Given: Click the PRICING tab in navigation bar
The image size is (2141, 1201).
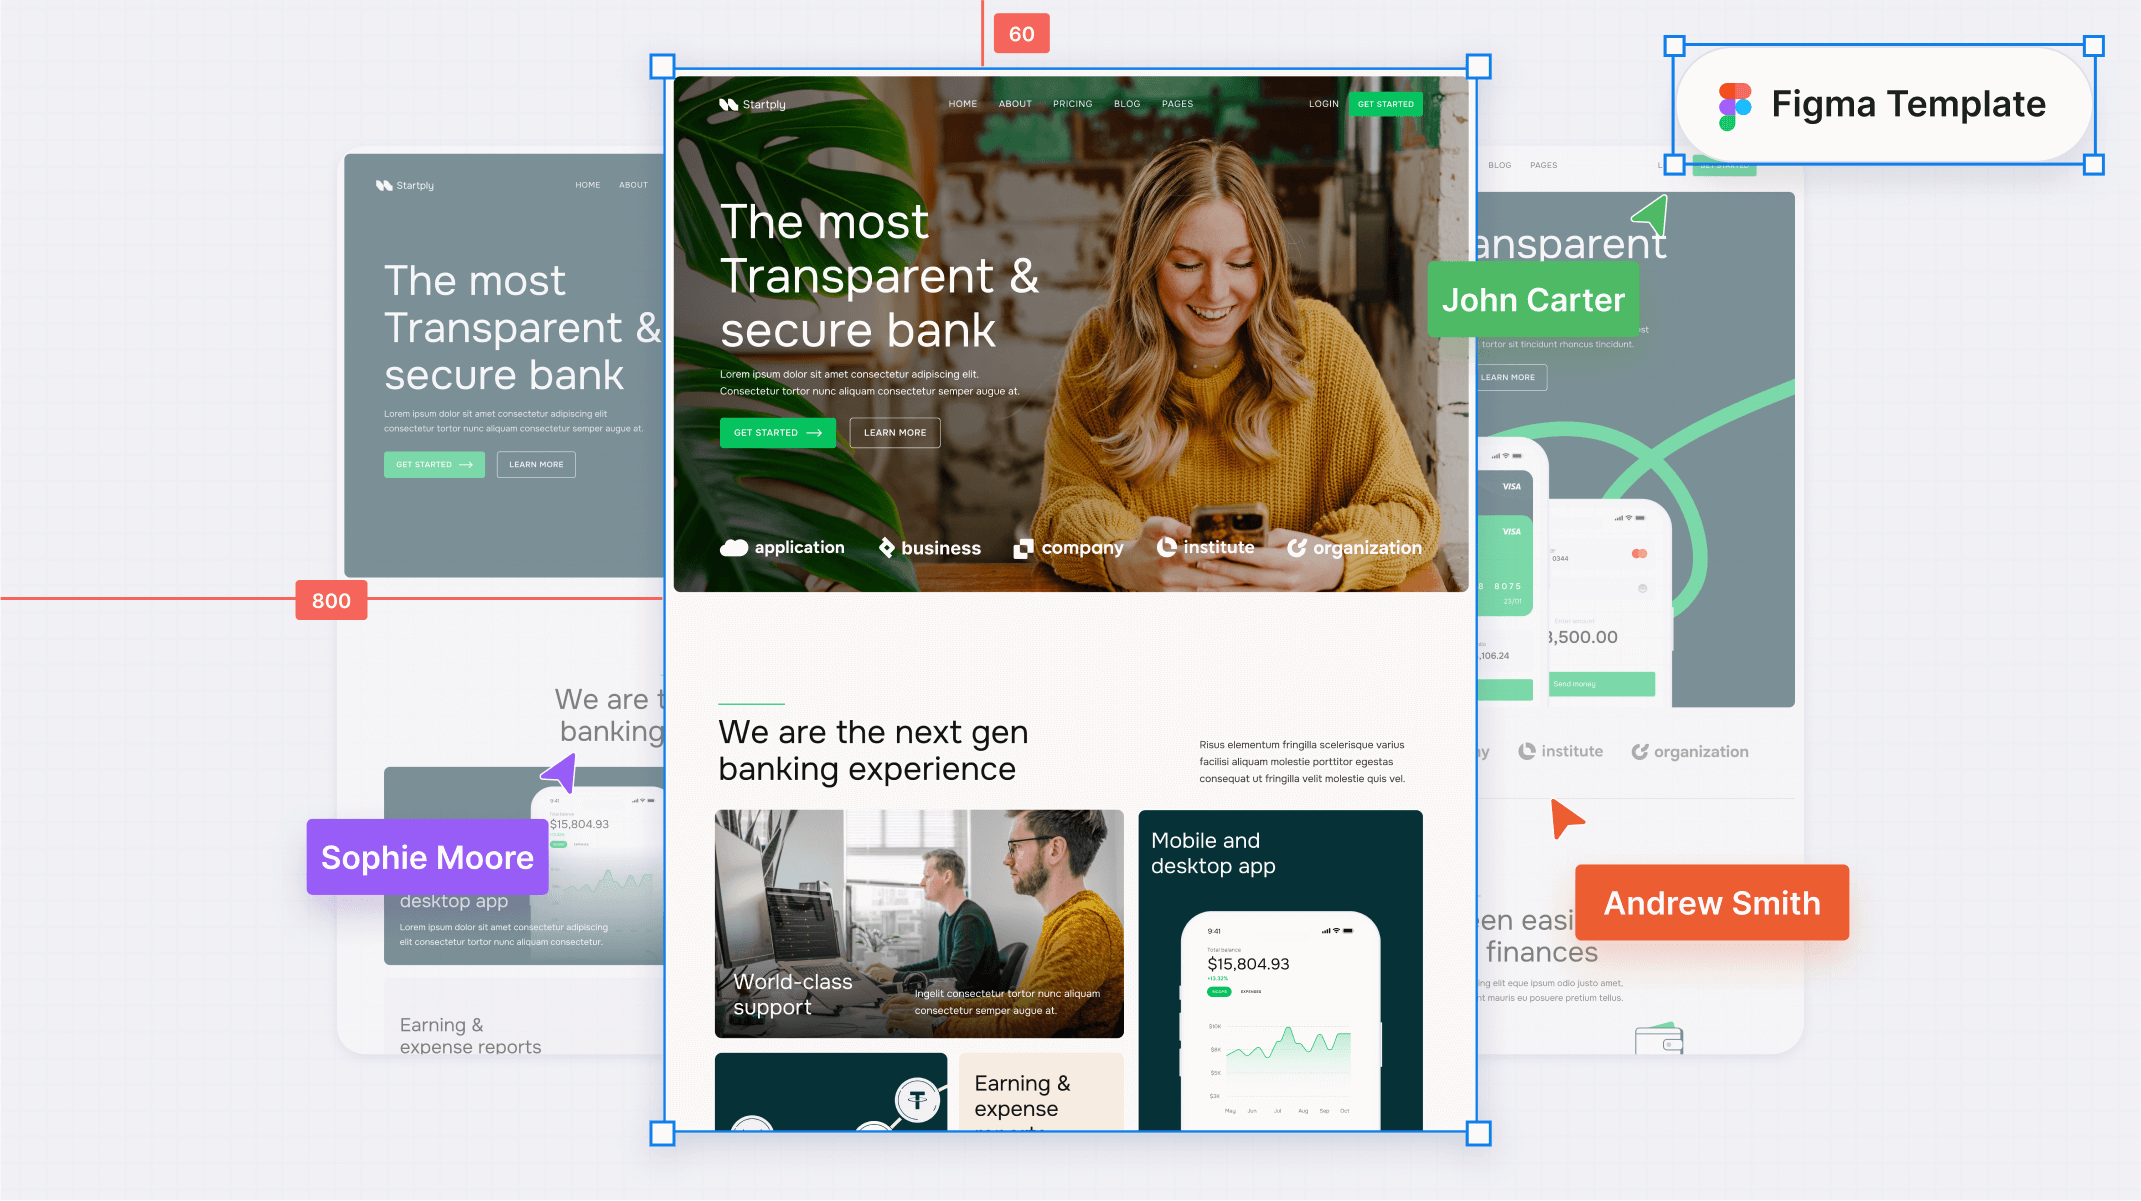Looking at the screenshot, I should click(1070, 103).
